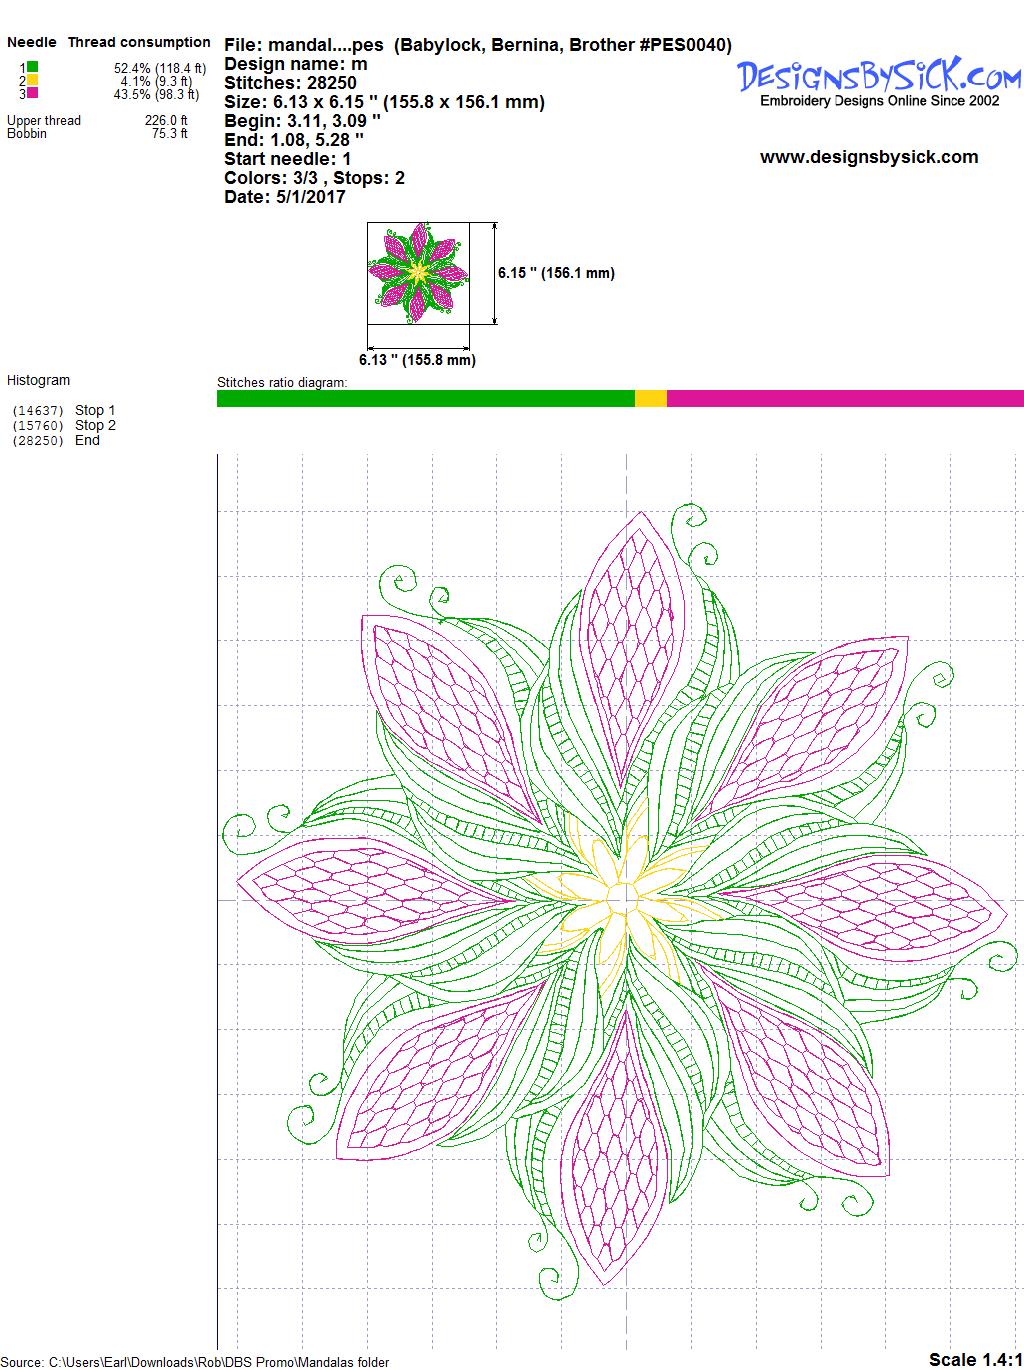Click the Histogram heading

[x=39, y=380]
